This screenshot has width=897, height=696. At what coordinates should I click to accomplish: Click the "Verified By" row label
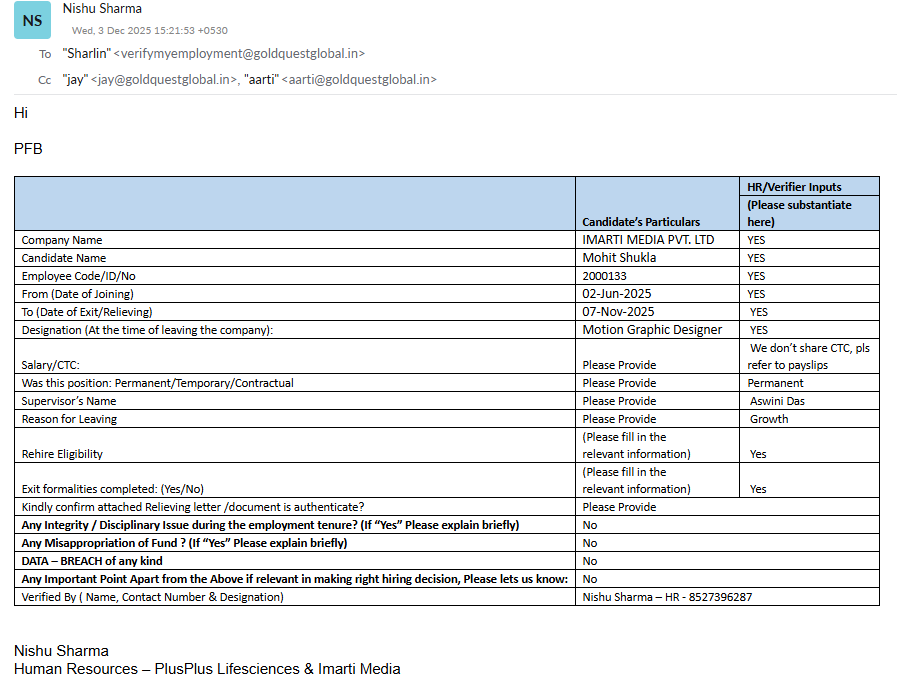coord(152,597)
